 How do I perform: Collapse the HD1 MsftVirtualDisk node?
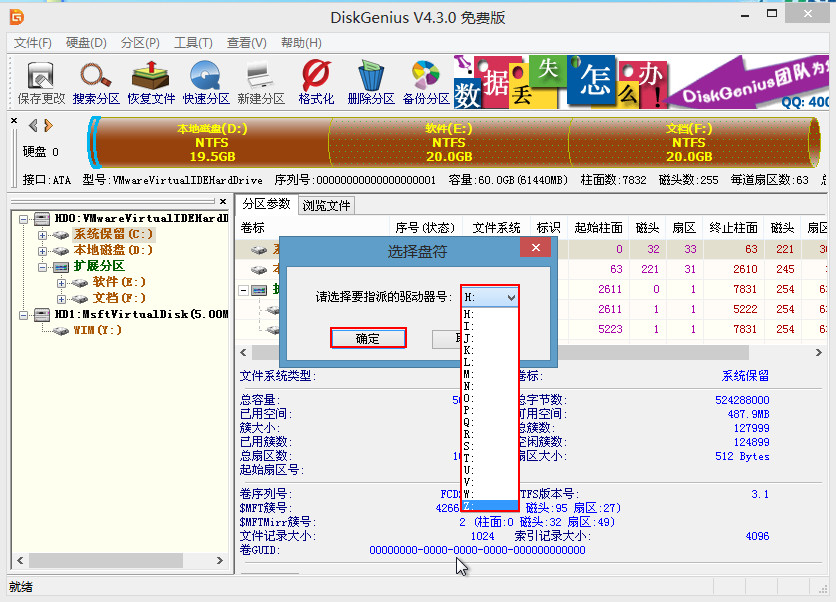[23, 315]
